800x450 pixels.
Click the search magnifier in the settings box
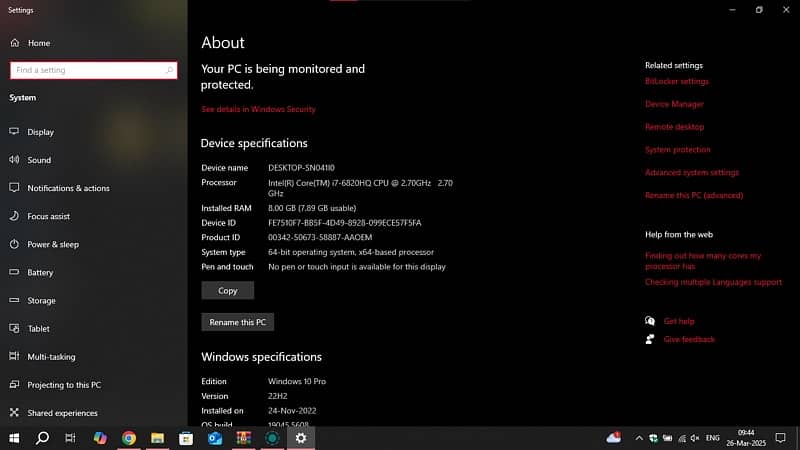pos(169,70)
